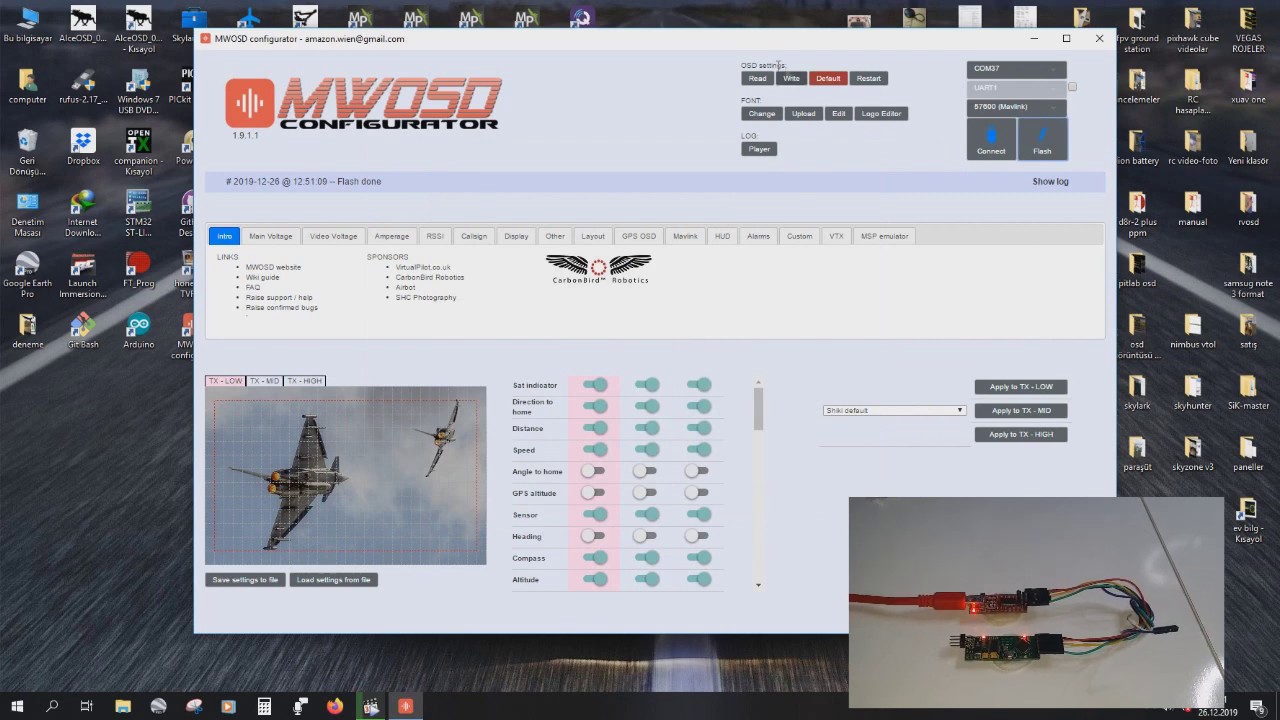Toggle Compass in the TX-MID column
Image resolution: width=1280 pixels, height=720 pixels.
pos(647,558)
